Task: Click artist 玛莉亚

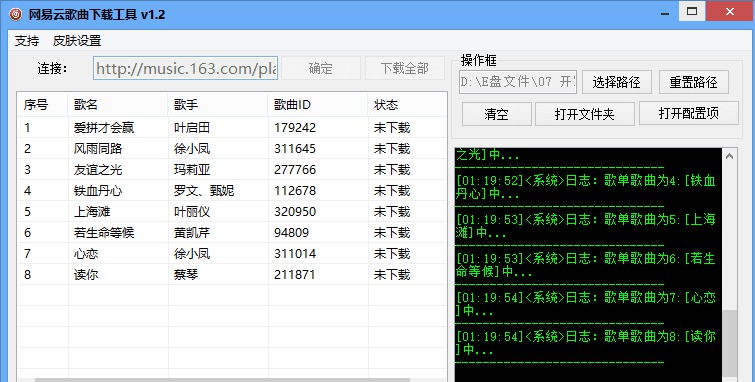Action: [192, 170]
